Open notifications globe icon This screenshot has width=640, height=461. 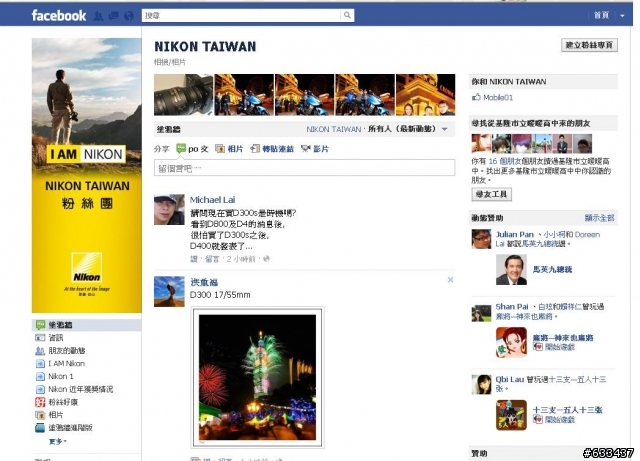pyautogui.click(x=129, y=16)
